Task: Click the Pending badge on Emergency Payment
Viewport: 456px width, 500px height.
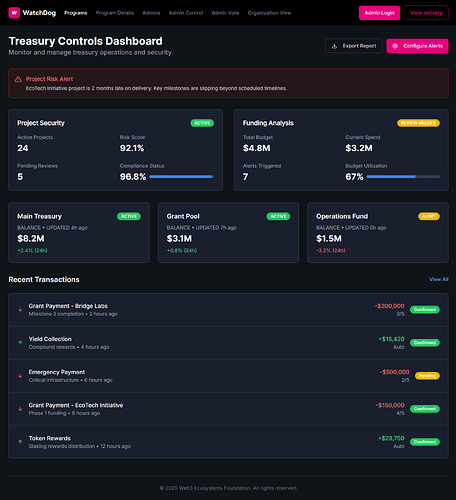Action: coord(427,376)
